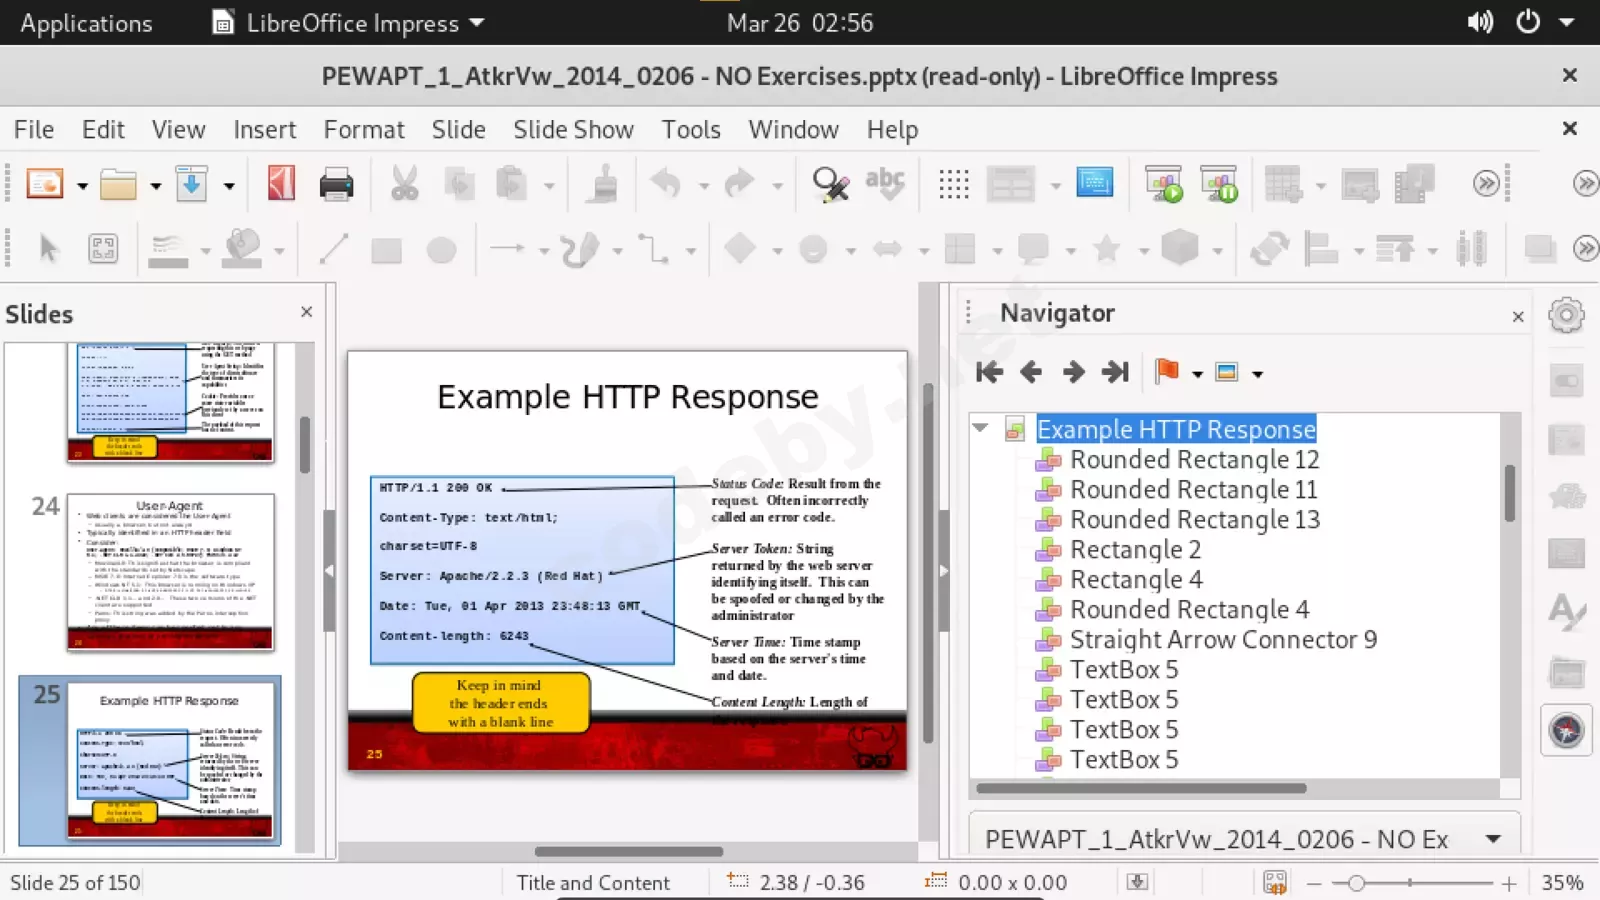Go to previous slide in Navigator
Screen dimensions: 1600x900
coord(1031,372)
